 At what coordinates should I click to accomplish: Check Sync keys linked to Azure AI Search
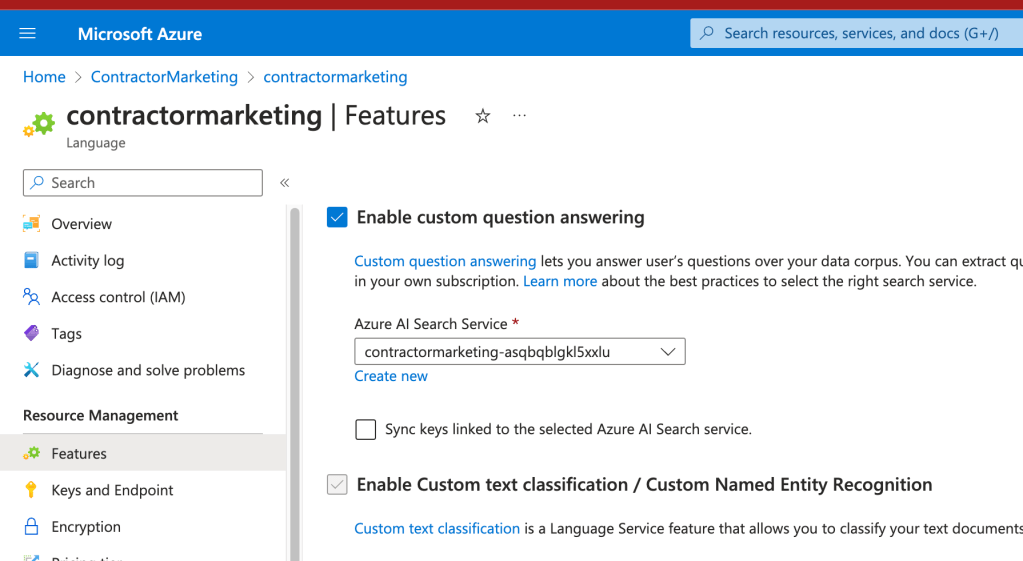pyautogui.click(x=365, y=429)
